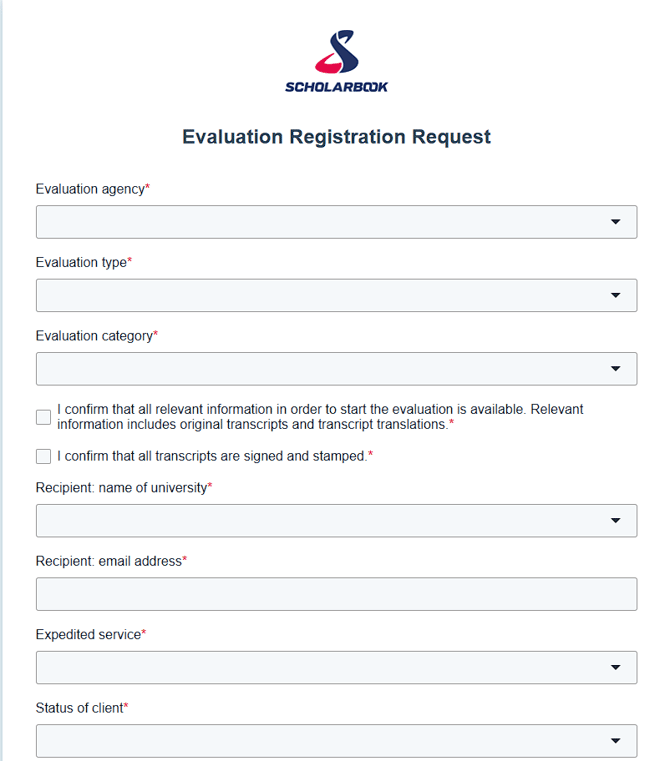Viewport: 670px width, 761px height.
Task: Tick the transcripts signed and stamped checkbox
Action: click(x=43, y=456)
